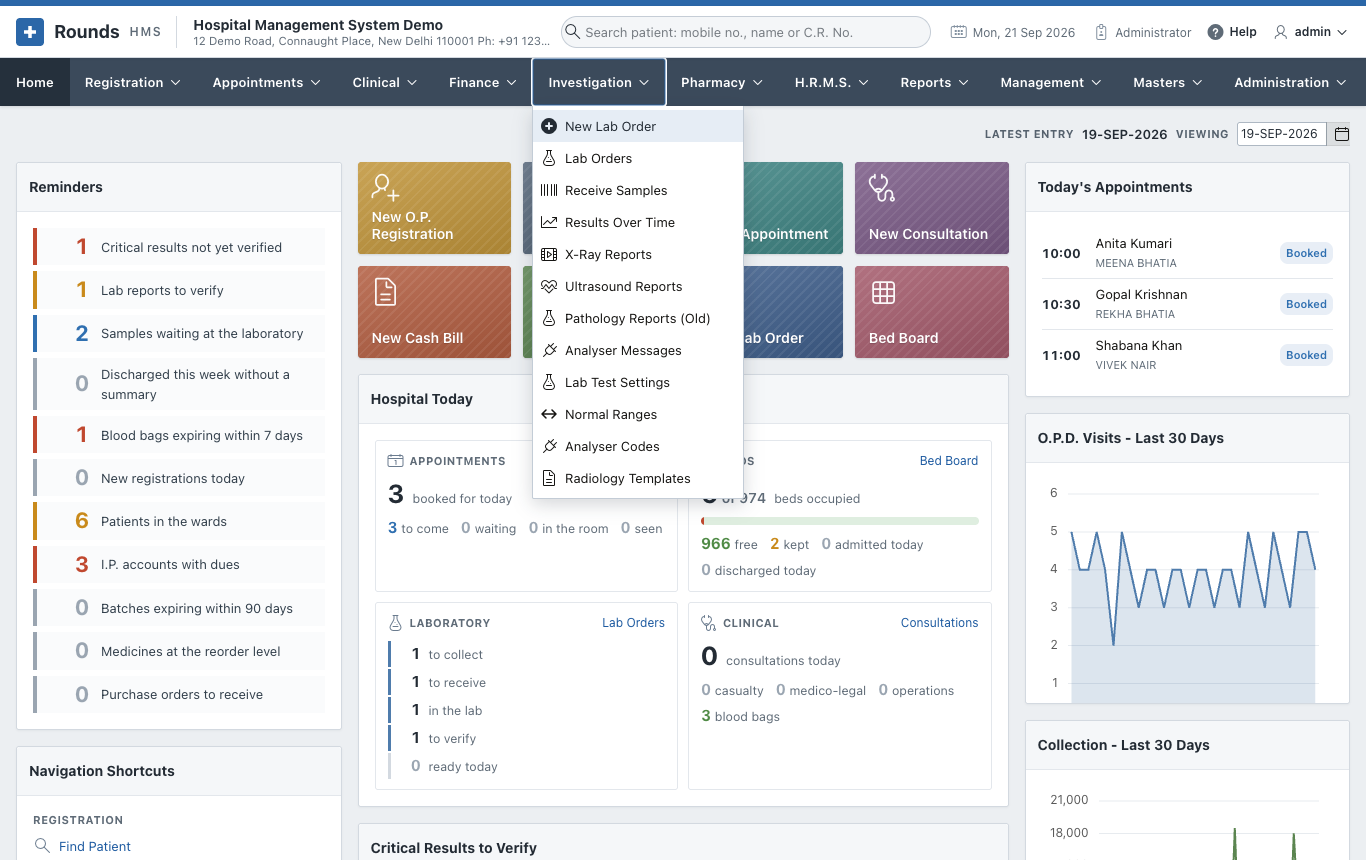Click the bill icon on New Cash Bill tile
The image size is (1366, 860).
click(x=385, y=292)
